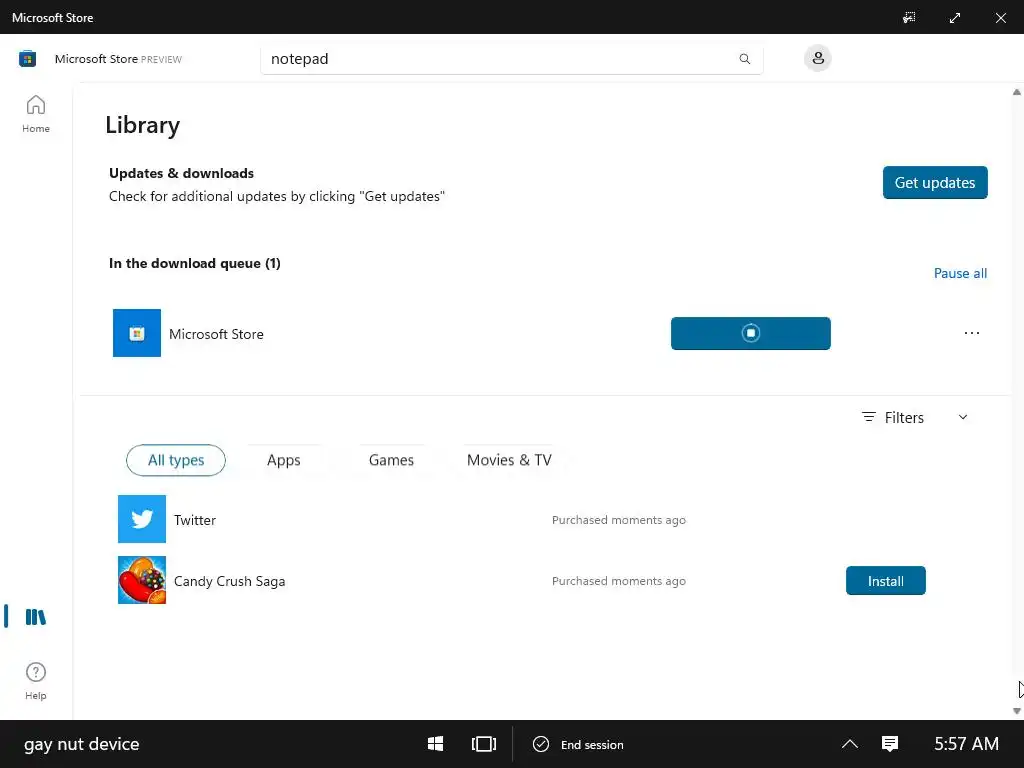Image resolution: width=1024 pixels, height=768 pixels.
Task: Click Candy Crush's 'Purchased moments ago' text
Action: 618,581
